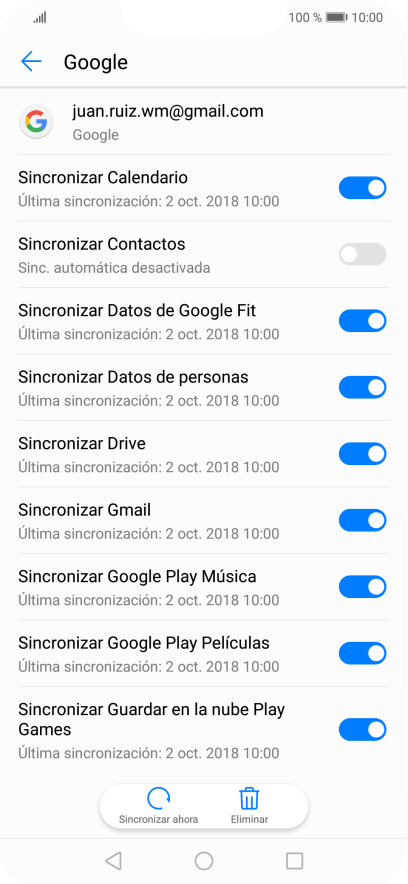Turn off Sincronizar Datos de Google Fit
Image resolution: width=408 pixels, height=884 pixels.
(x=362, y=321)
